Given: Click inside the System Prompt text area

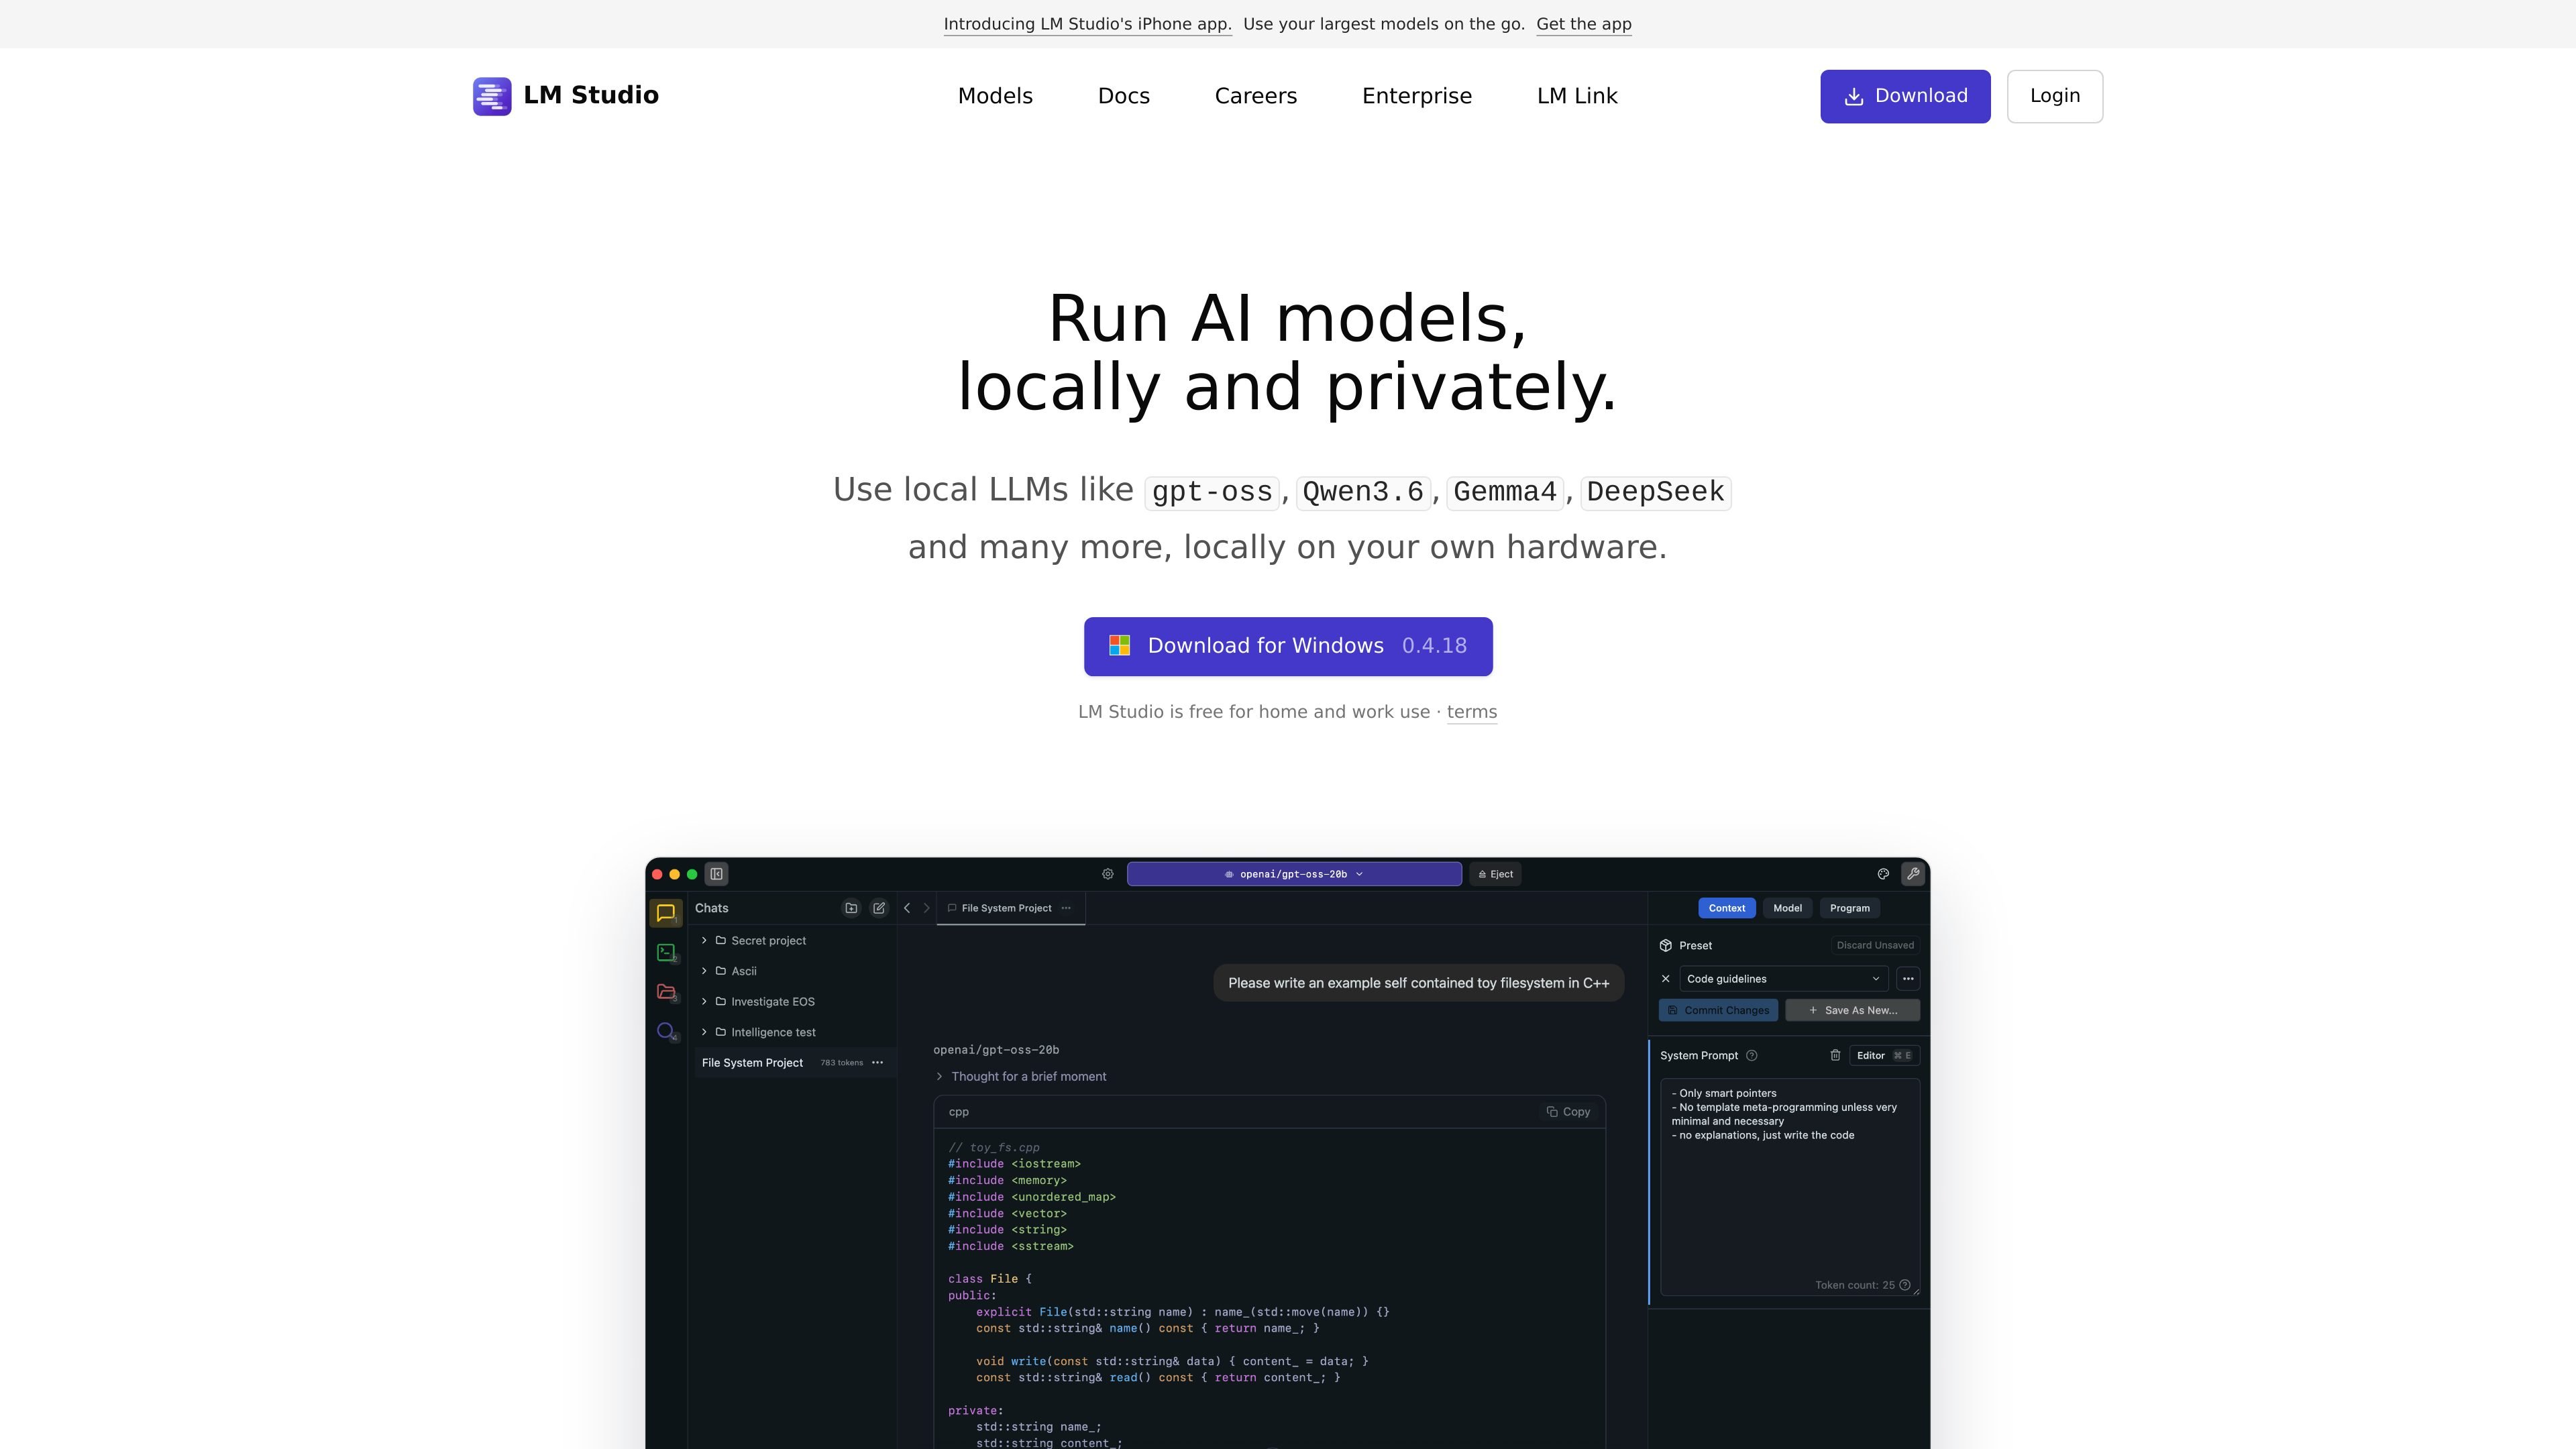Looking at the screenshot, I should [1790, 1187].
